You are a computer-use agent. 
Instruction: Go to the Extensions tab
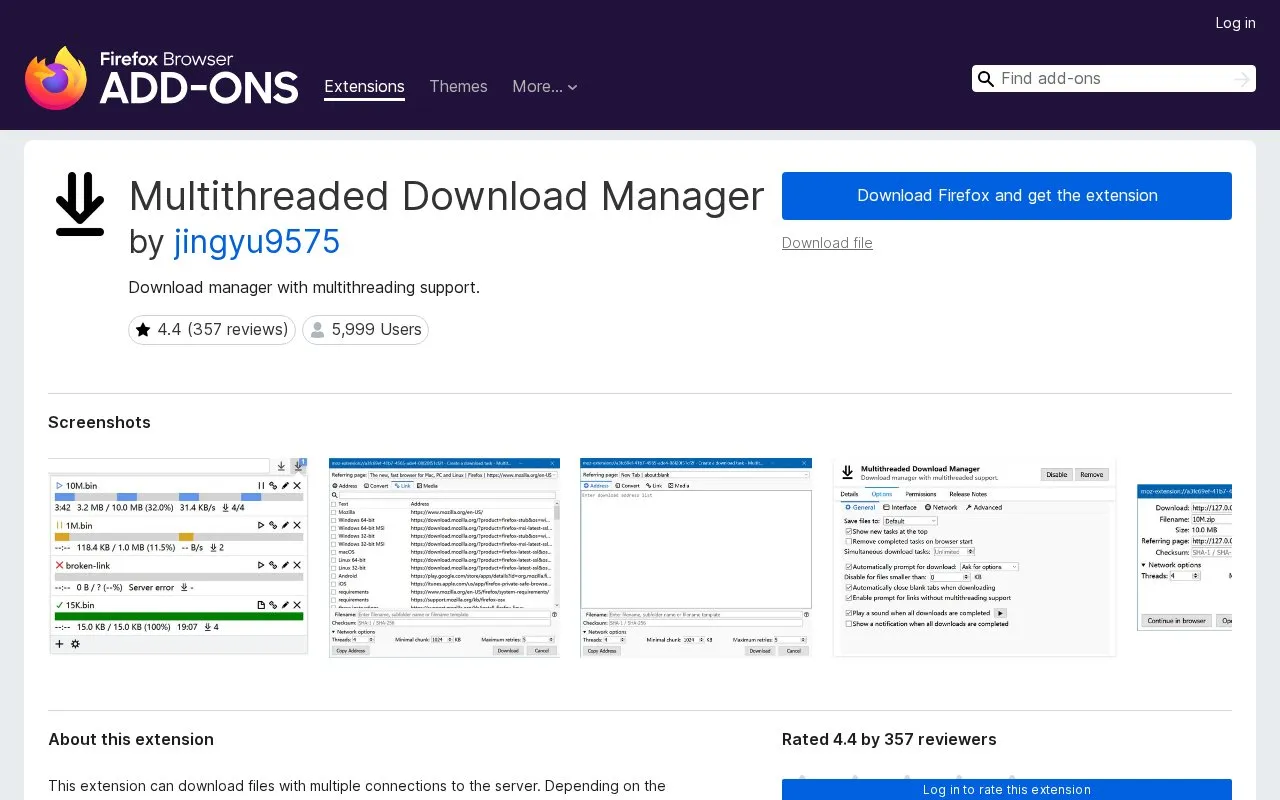point(364,87)
